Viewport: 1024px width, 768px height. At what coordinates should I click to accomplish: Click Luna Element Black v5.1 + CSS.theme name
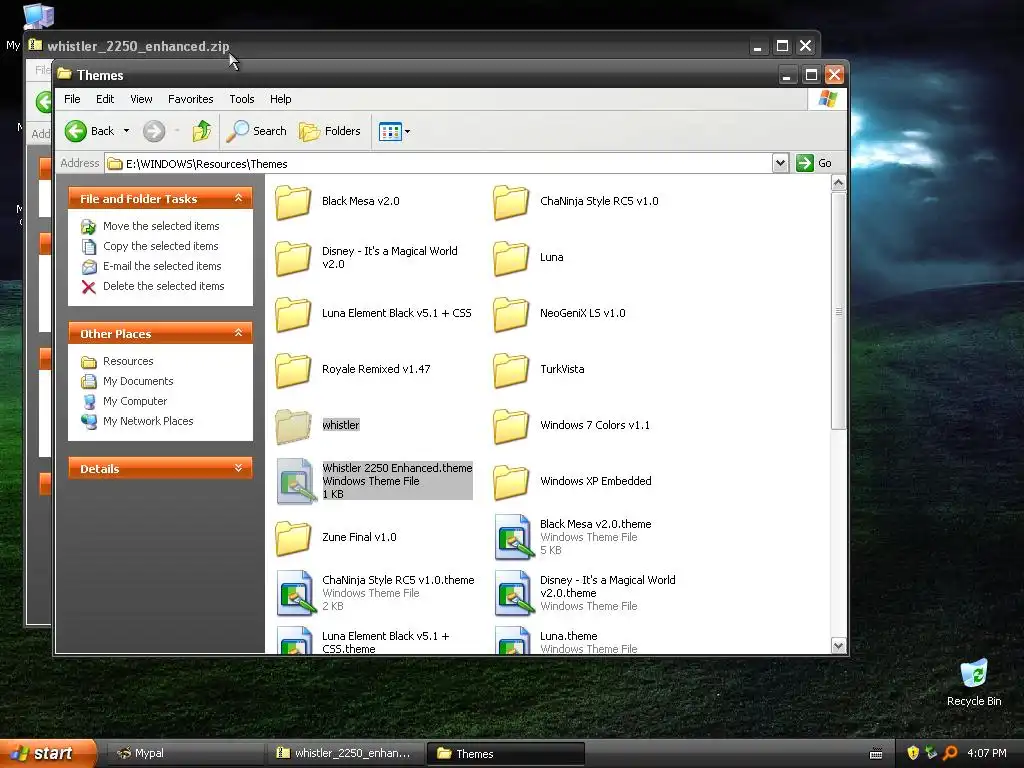(385, 643)
